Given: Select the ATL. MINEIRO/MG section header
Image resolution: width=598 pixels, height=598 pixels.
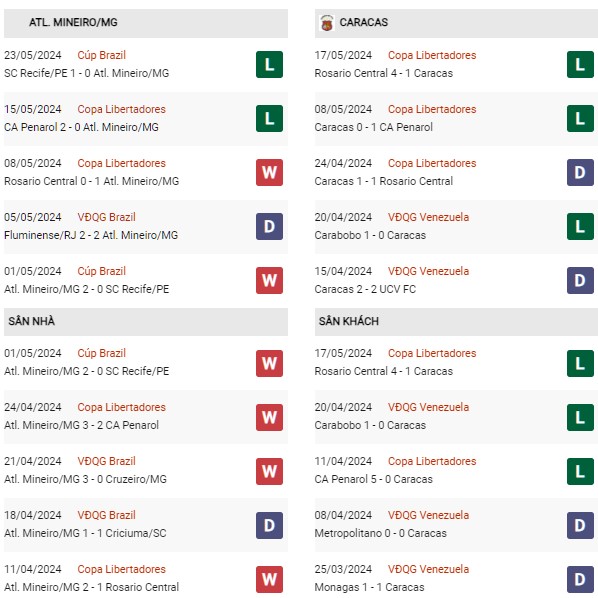Looking at the screenshot, I should click(146, 23).
